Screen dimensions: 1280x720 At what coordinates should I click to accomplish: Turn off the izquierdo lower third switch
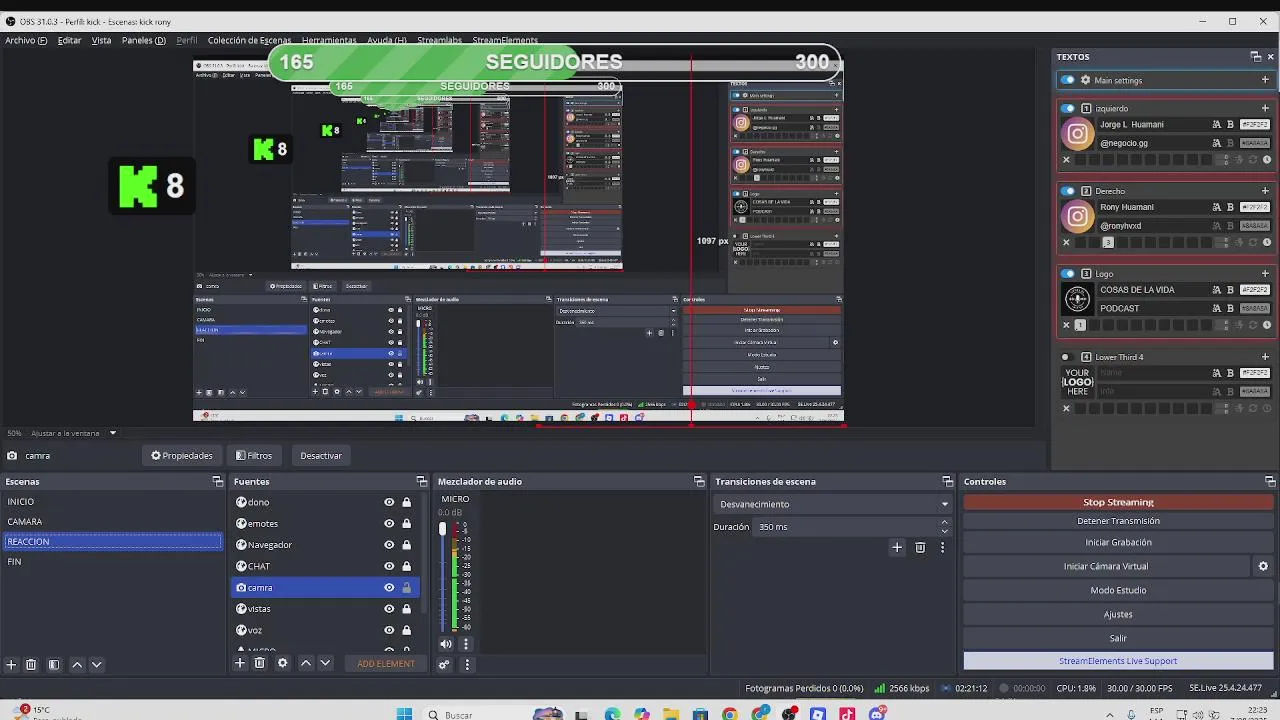[x=1068, y=108]
